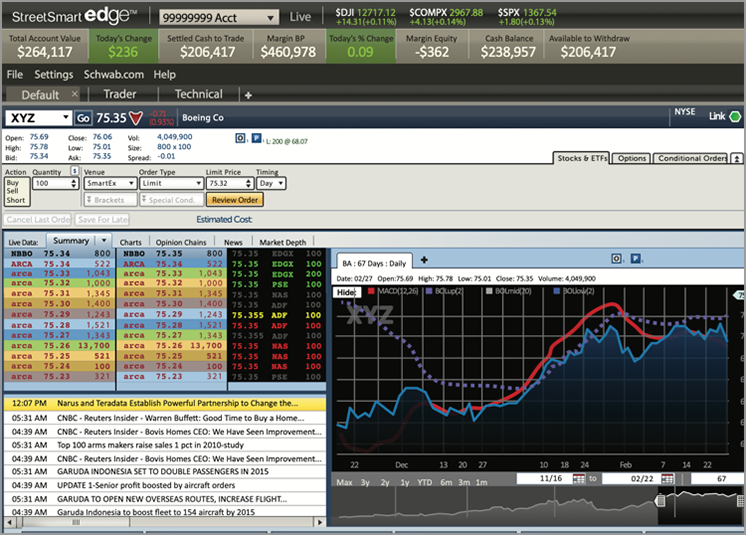Adjust the Limit Price stepper arrows

click(x=248, y=183)
